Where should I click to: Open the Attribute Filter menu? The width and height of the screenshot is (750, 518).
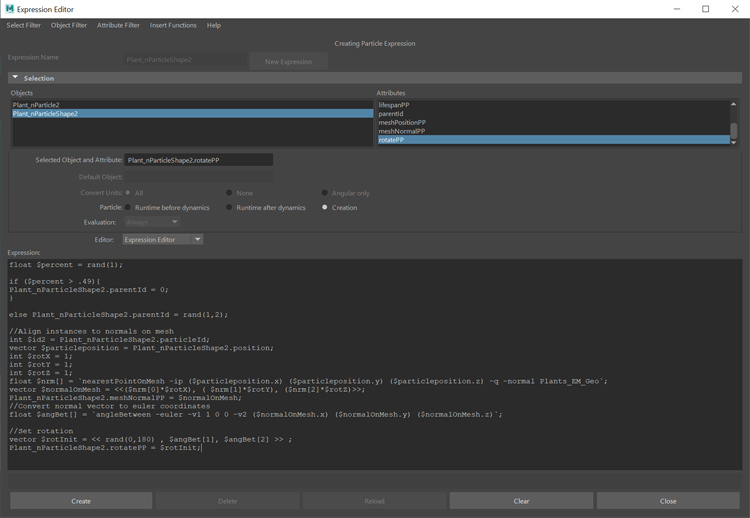pyautogui.click(x=118, y=25)
